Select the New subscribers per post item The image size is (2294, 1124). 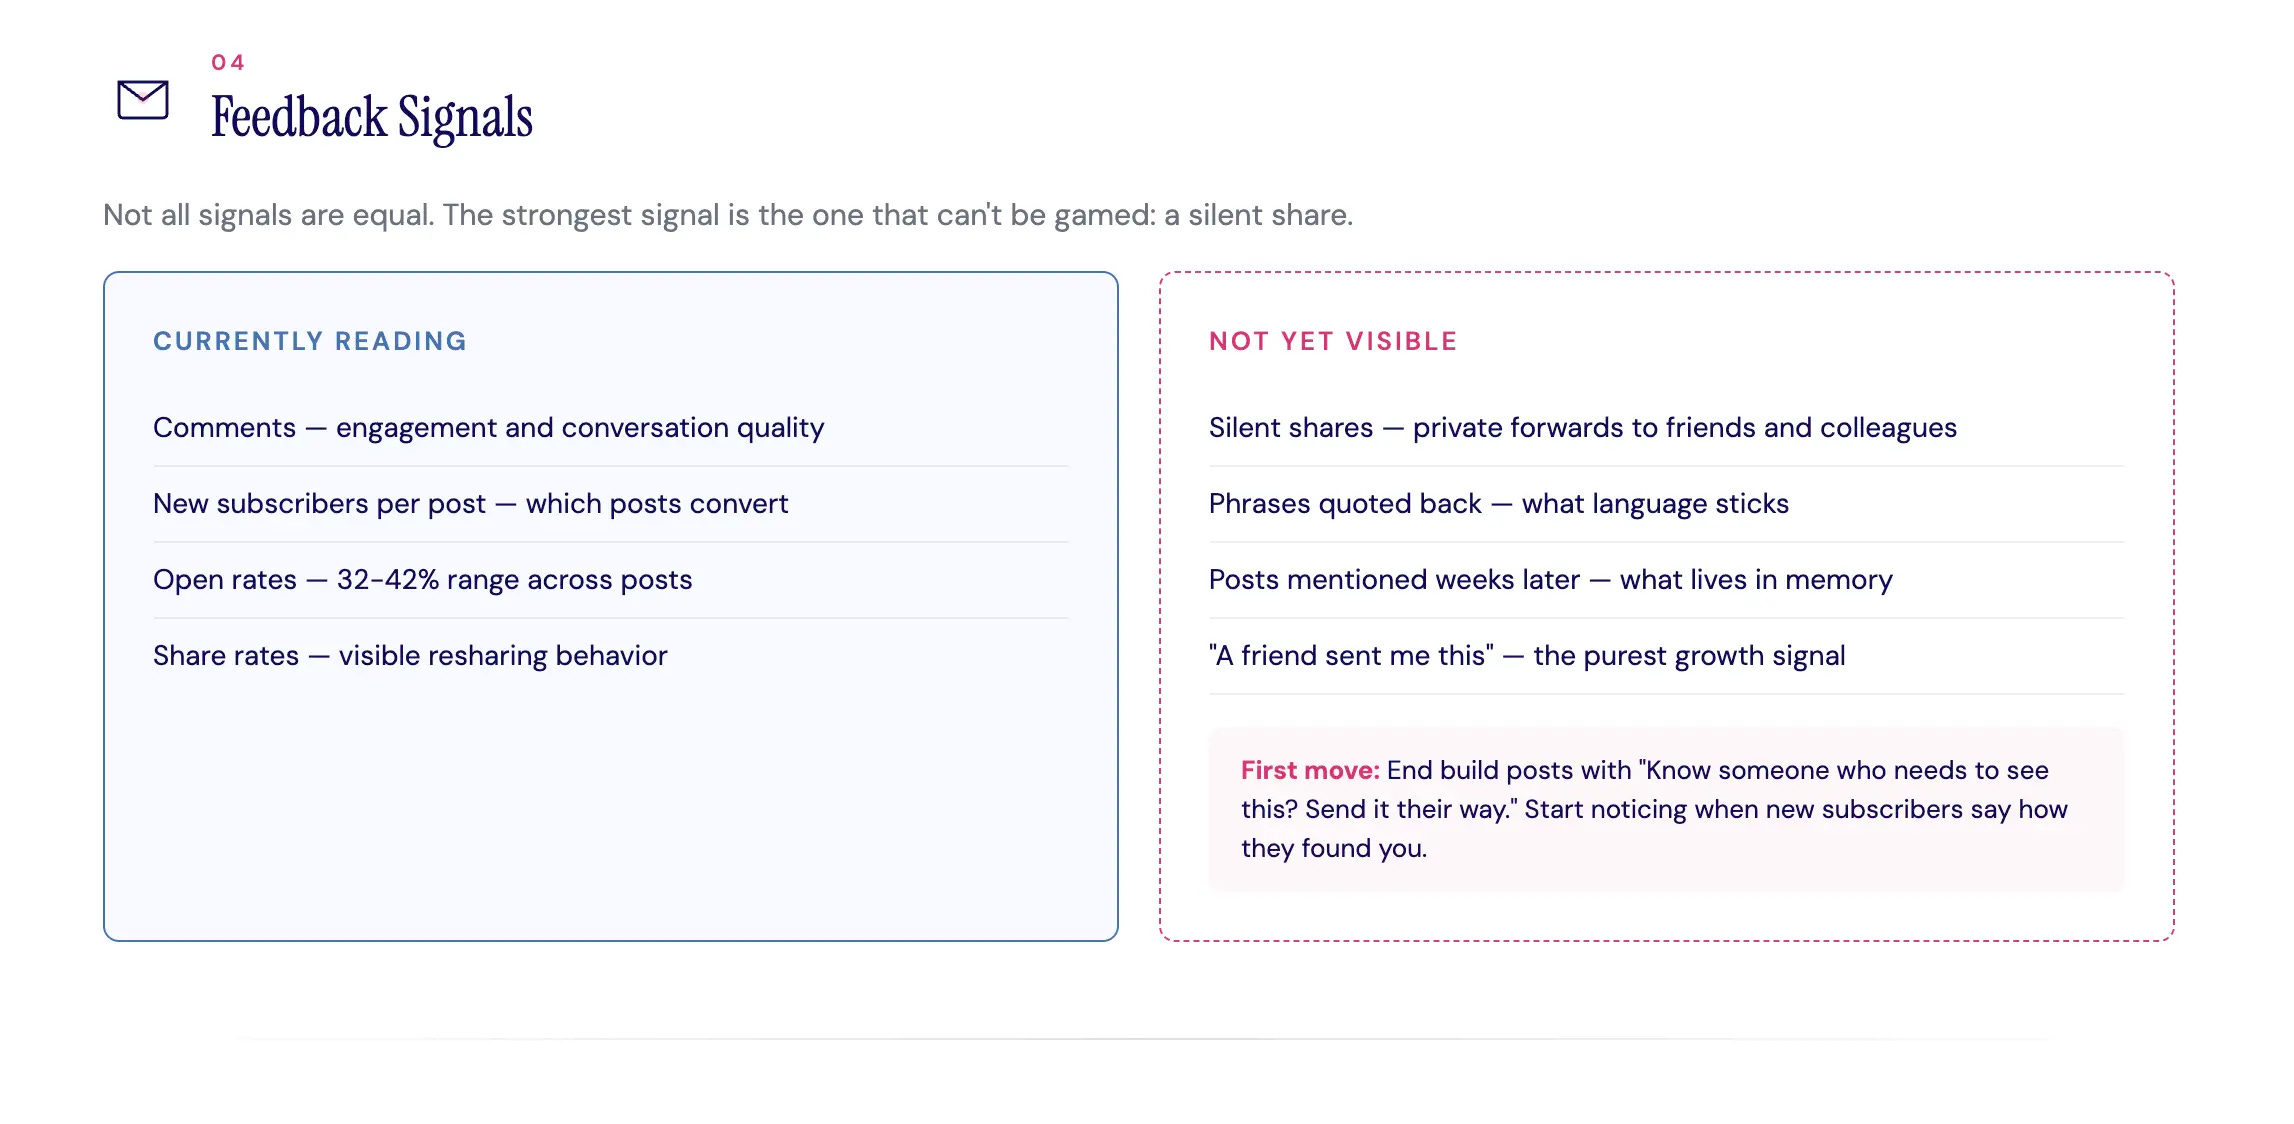click(x=610, y=504)
